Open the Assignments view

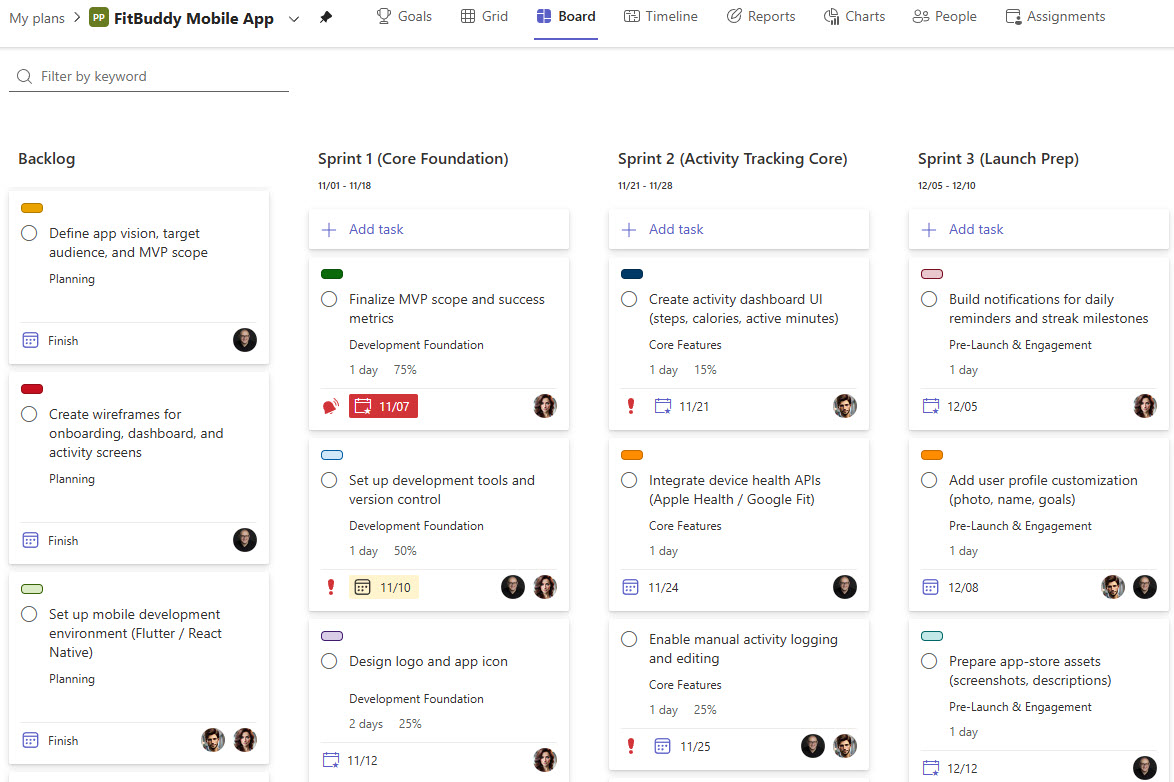coord(1055,16)
